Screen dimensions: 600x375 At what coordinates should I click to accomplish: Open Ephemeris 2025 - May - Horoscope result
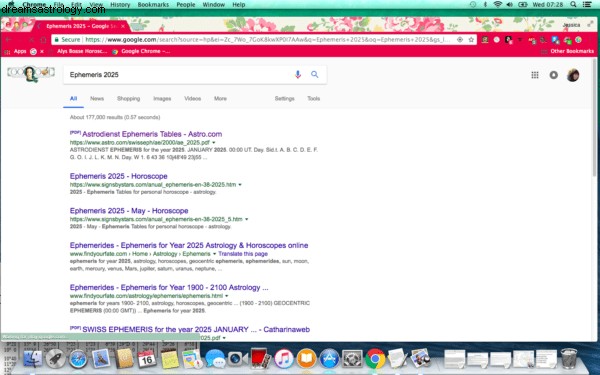click(x=129, y=210)
